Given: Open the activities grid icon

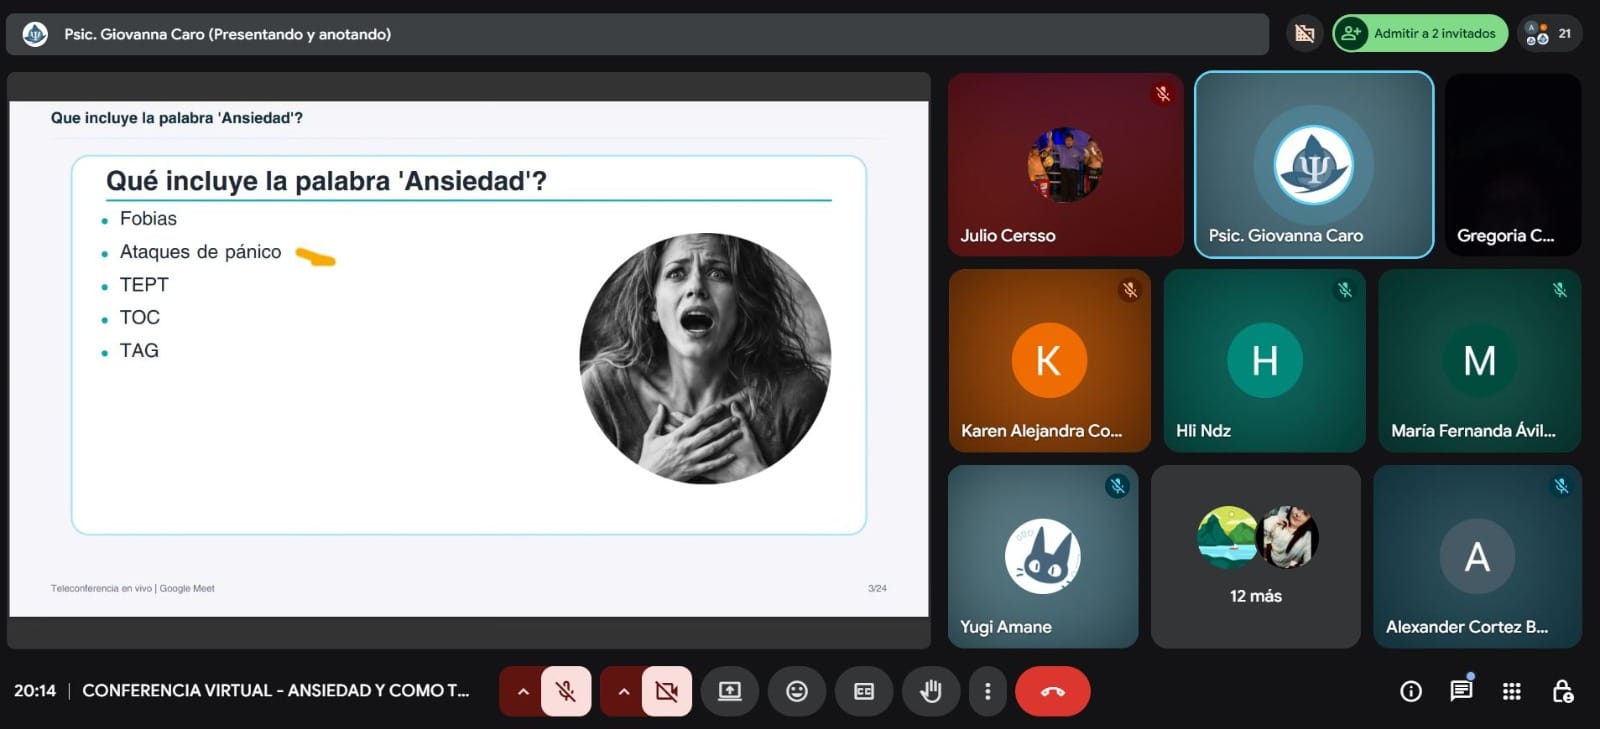Looking at the screenshot, I should tap(1512, 691).
